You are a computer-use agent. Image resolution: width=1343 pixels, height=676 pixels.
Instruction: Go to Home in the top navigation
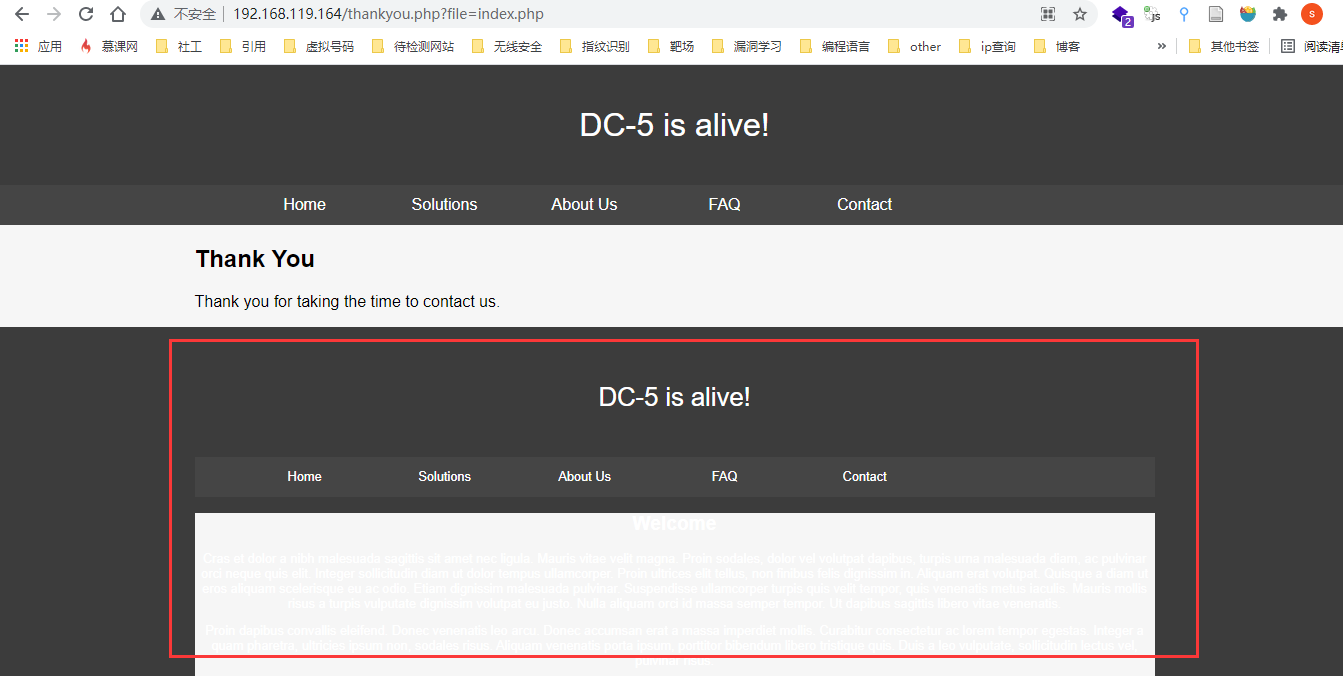304,204
